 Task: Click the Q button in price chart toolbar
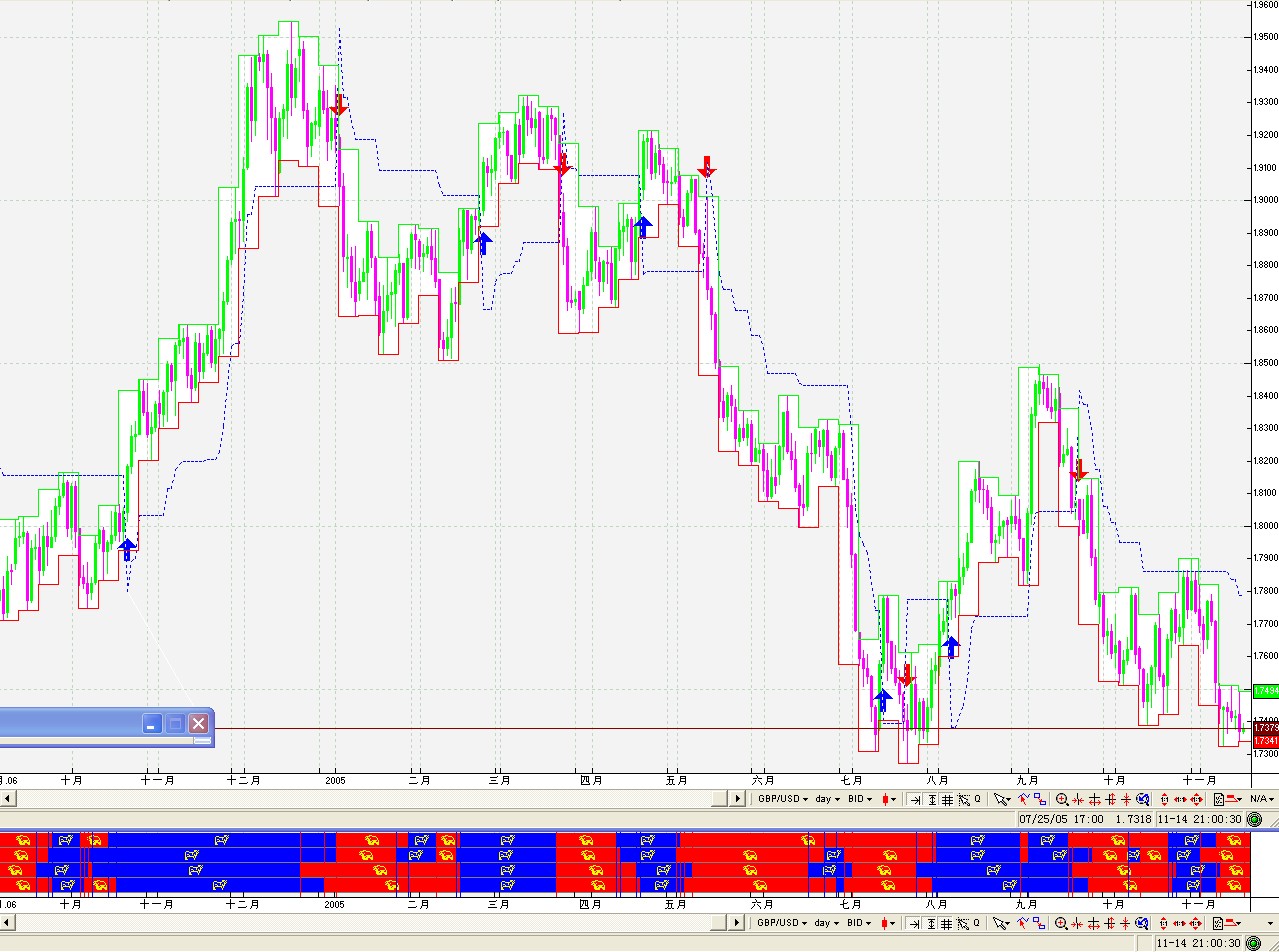pyautogui.click(x=977, y=799)
